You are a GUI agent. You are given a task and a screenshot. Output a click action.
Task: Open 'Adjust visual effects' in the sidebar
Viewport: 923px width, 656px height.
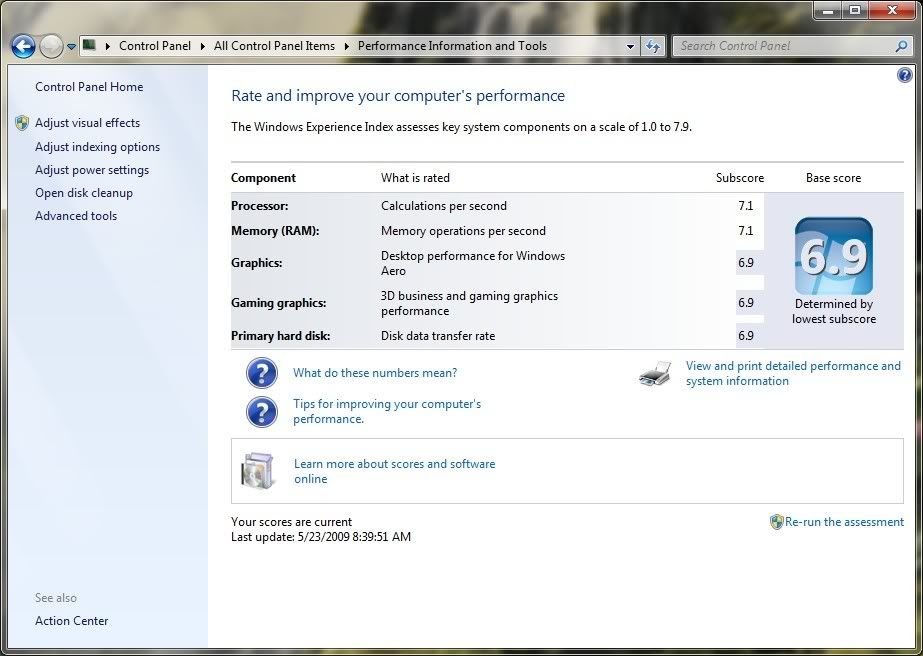coord(87,123)
